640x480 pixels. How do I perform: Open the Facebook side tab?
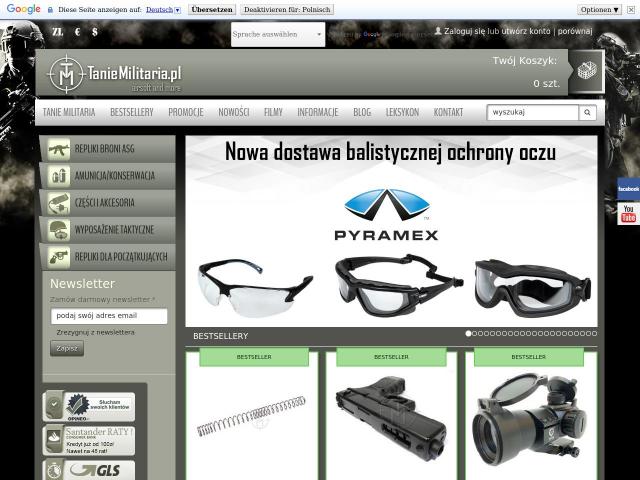pos(628,189)
